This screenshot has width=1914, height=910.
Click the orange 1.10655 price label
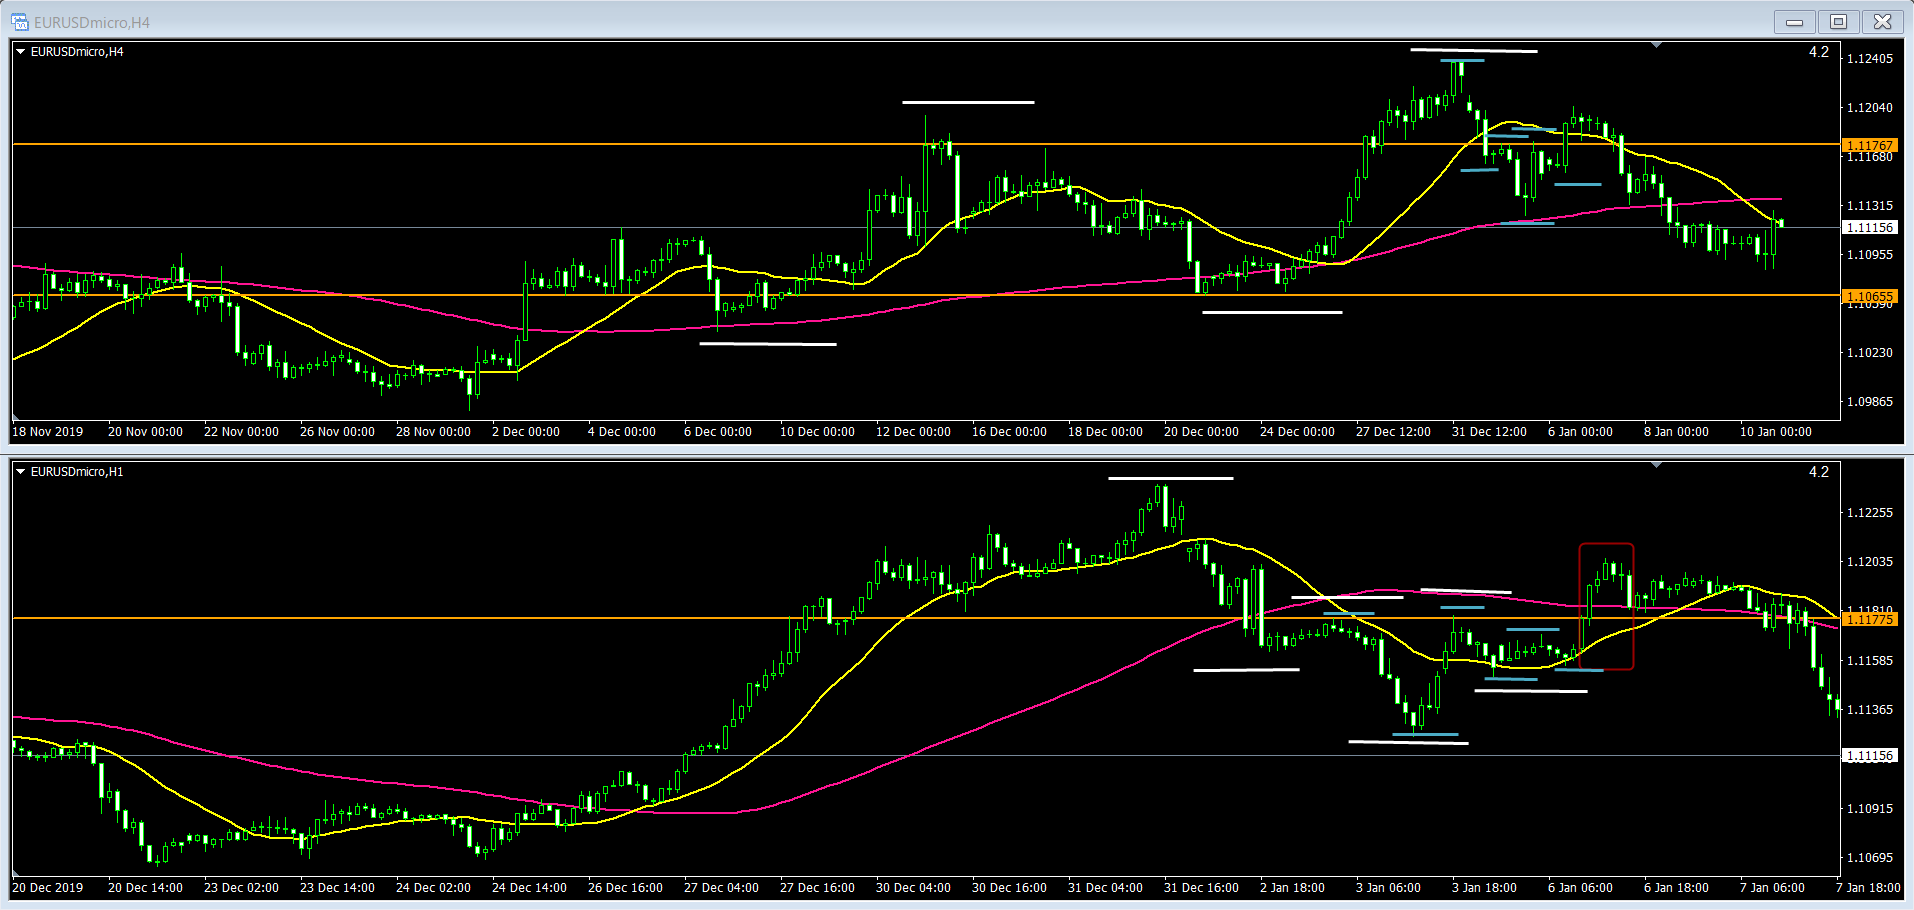(x=1869, y=296)
